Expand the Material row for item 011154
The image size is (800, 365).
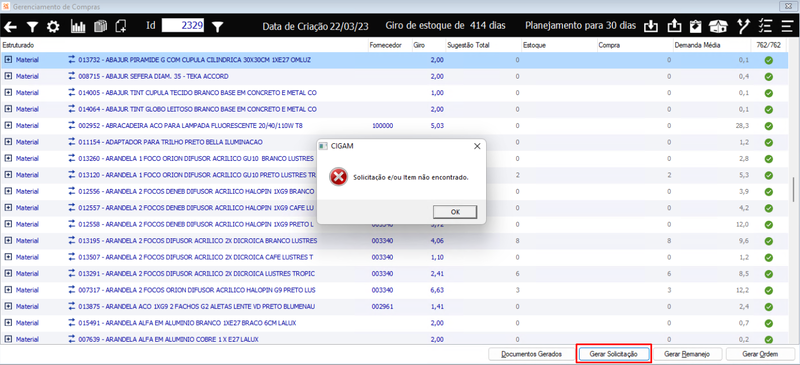coord(8,141)
